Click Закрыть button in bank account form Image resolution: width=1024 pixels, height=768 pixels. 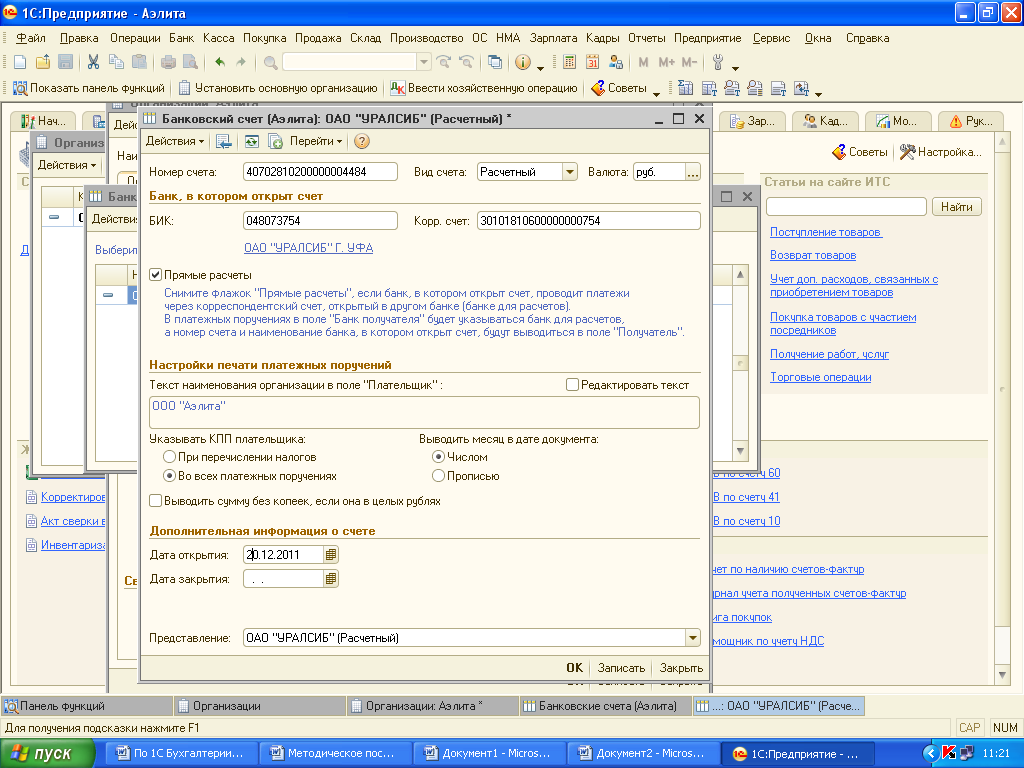[681, 667]
